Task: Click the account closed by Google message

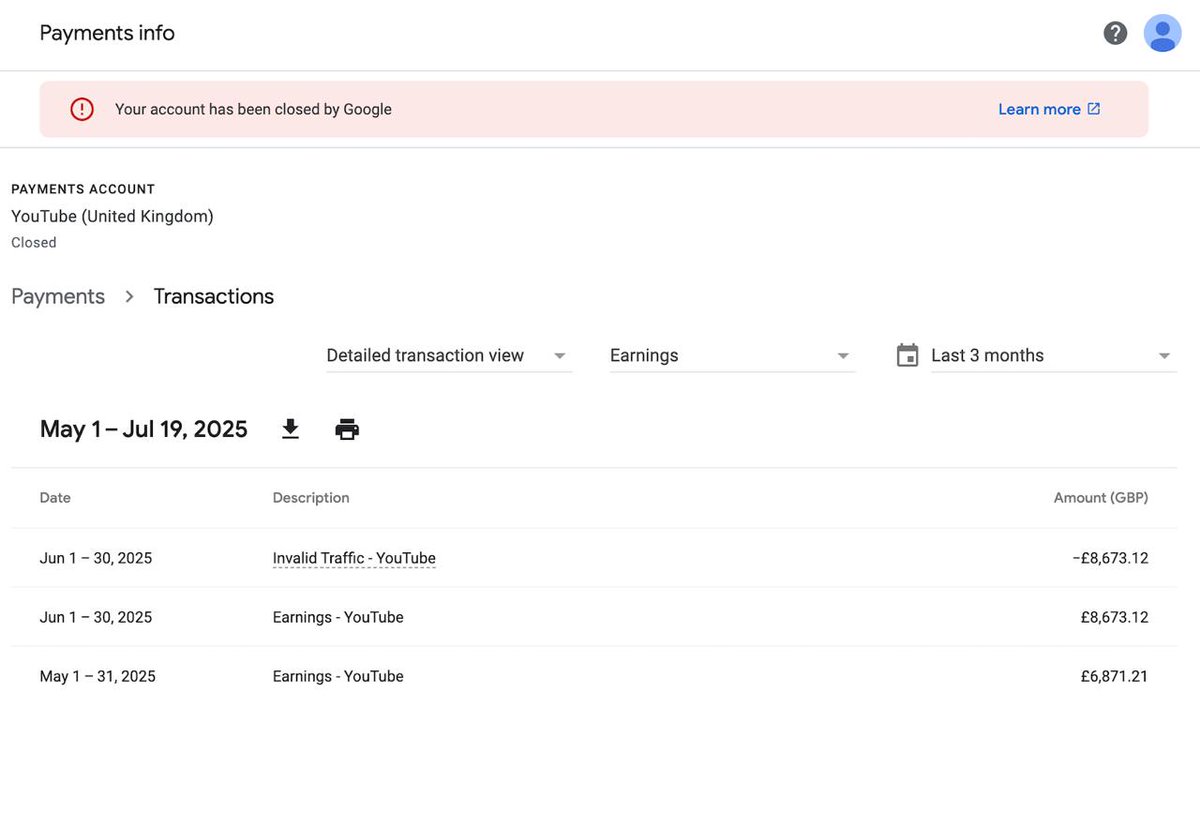Action: click(x=253, y=109)
